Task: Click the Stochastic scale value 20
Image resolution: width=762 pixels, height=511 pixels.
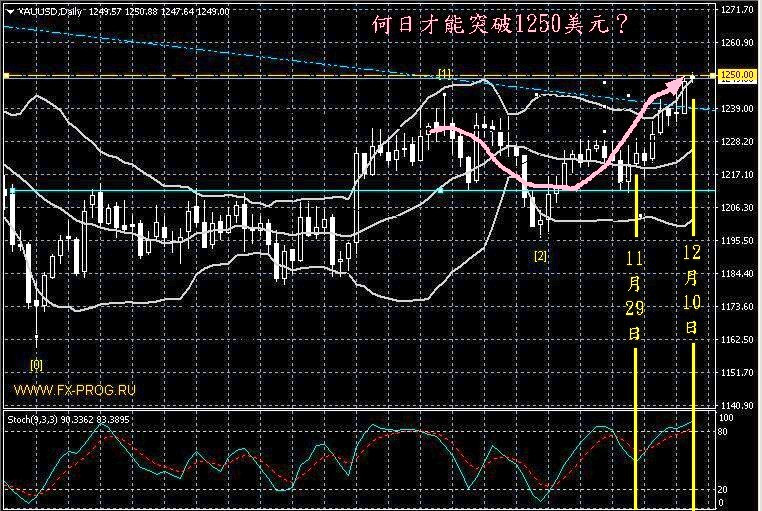Action: pyautogui.click(x=724, y=490)
